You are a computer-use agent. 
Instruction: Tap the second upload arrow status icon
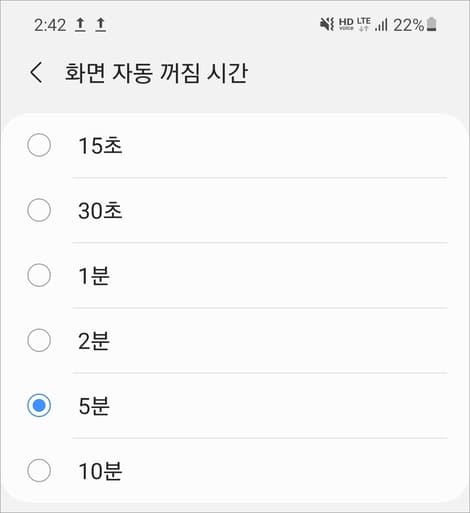[100, 25]
